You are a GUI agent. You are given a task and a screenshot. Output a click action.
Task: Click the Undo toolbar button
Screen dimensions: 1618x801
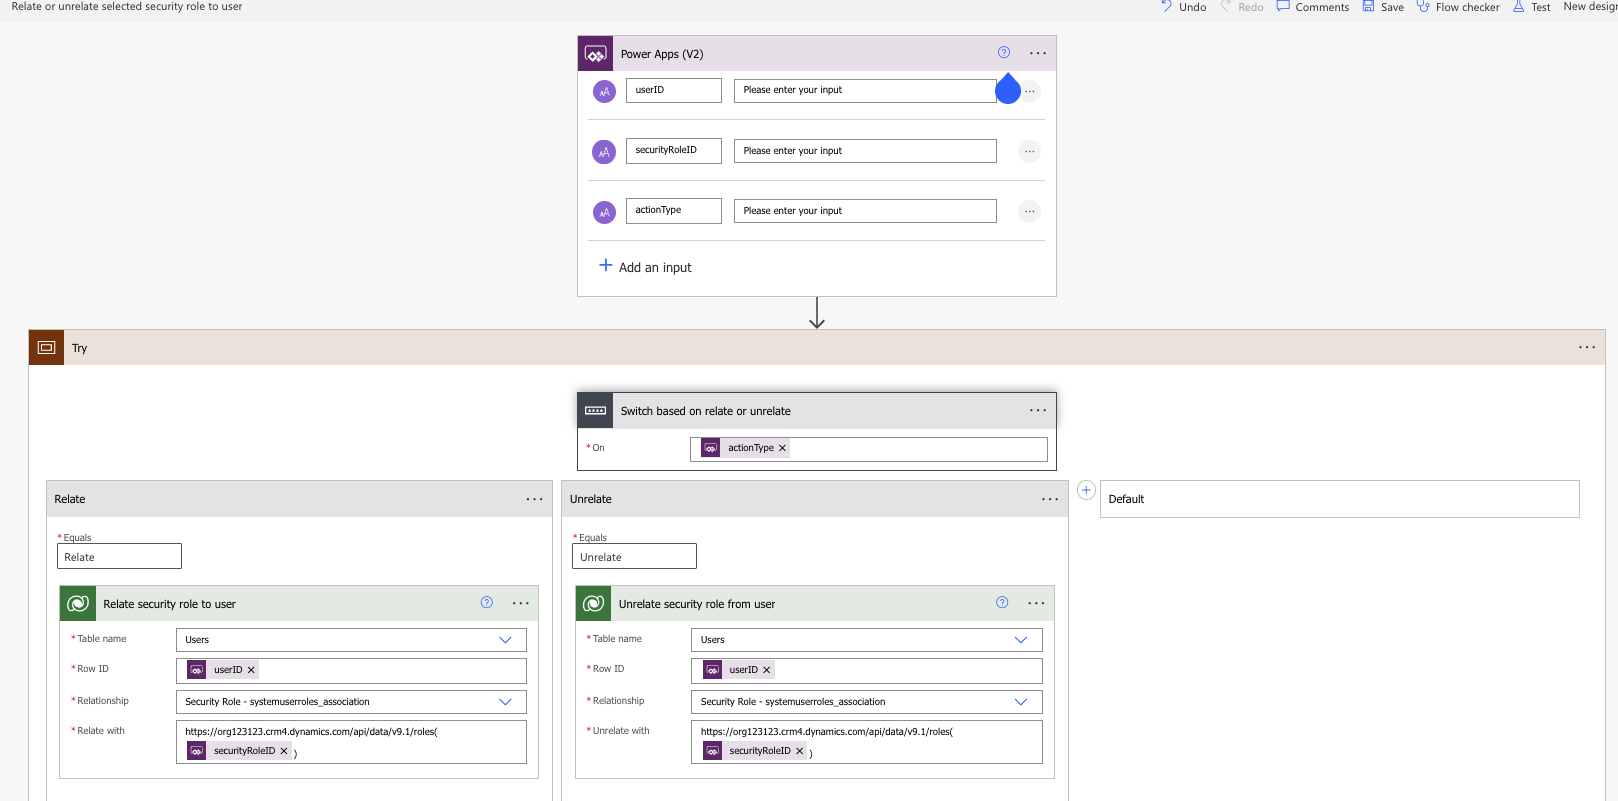pos(1183,7)
